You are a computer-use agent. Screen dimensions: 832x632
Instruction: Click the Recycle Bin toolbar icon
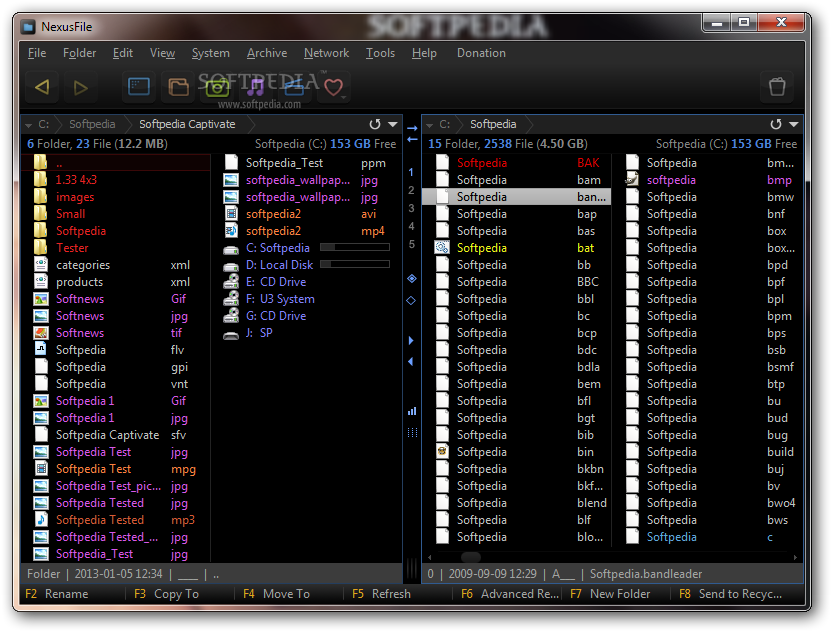[x=777, y=86]
